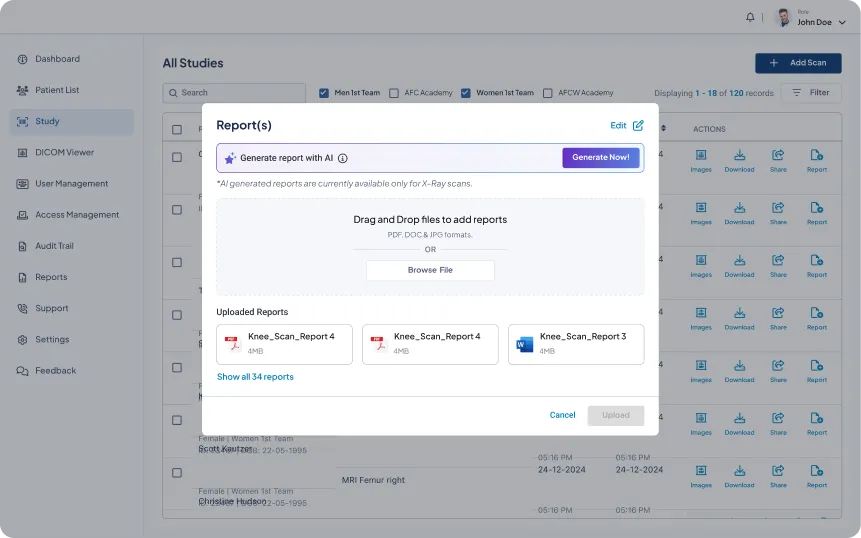Image resolution: width=861 pixels, height=538 pixels.
Task: Open the notifications bell icon
Action: (750, 18)
